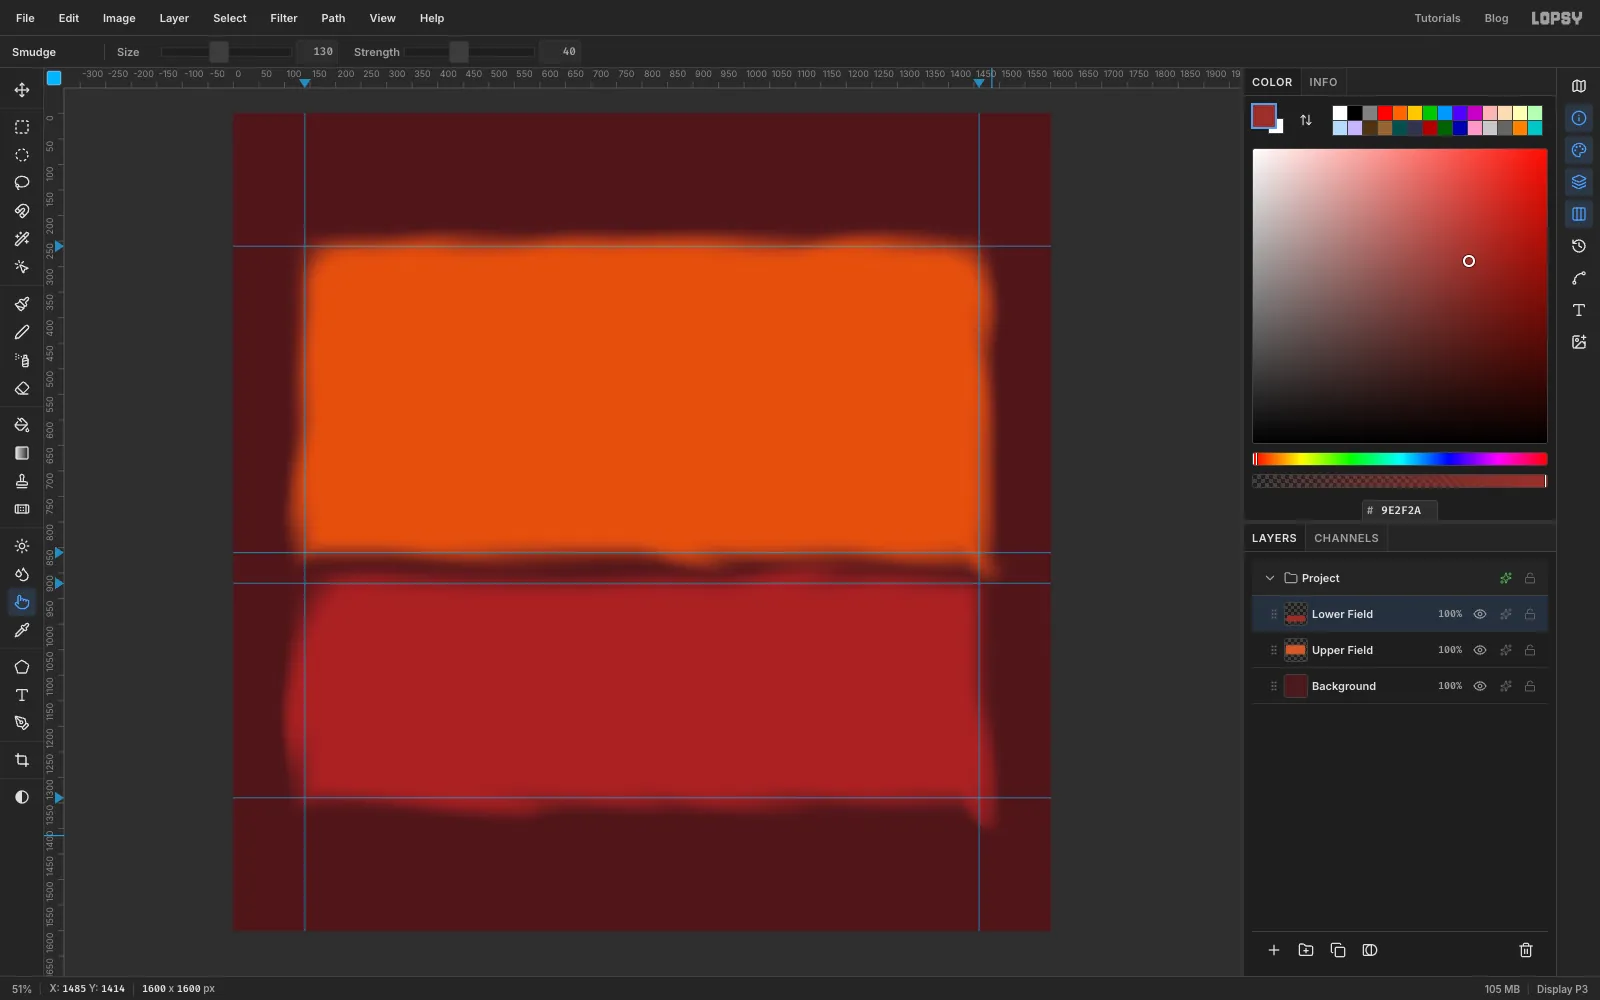The height and width of the screenshot is (1000, 1600).
Task: Edit the hex color field 9E2F2A
Action: click(x=1400, y=510)
